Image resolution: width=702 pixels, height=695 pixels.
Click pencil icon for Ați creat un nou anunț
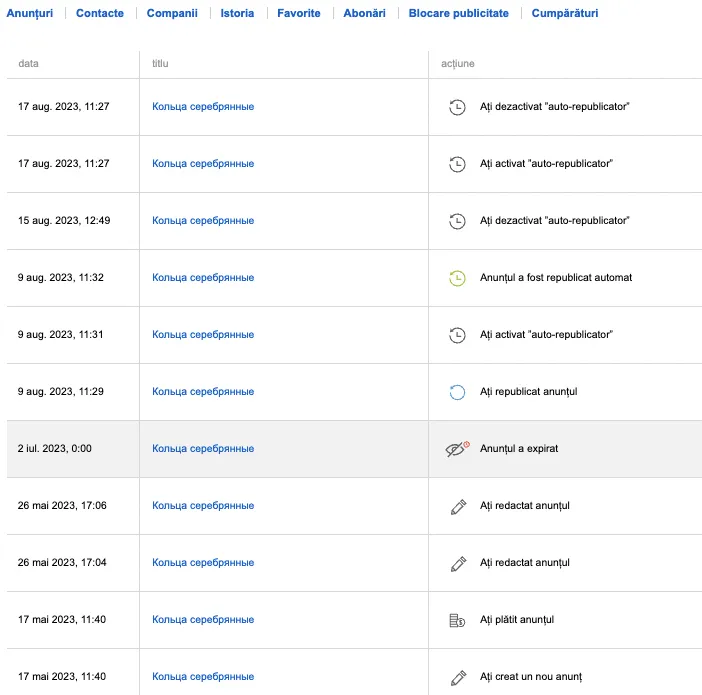(458, 678)
